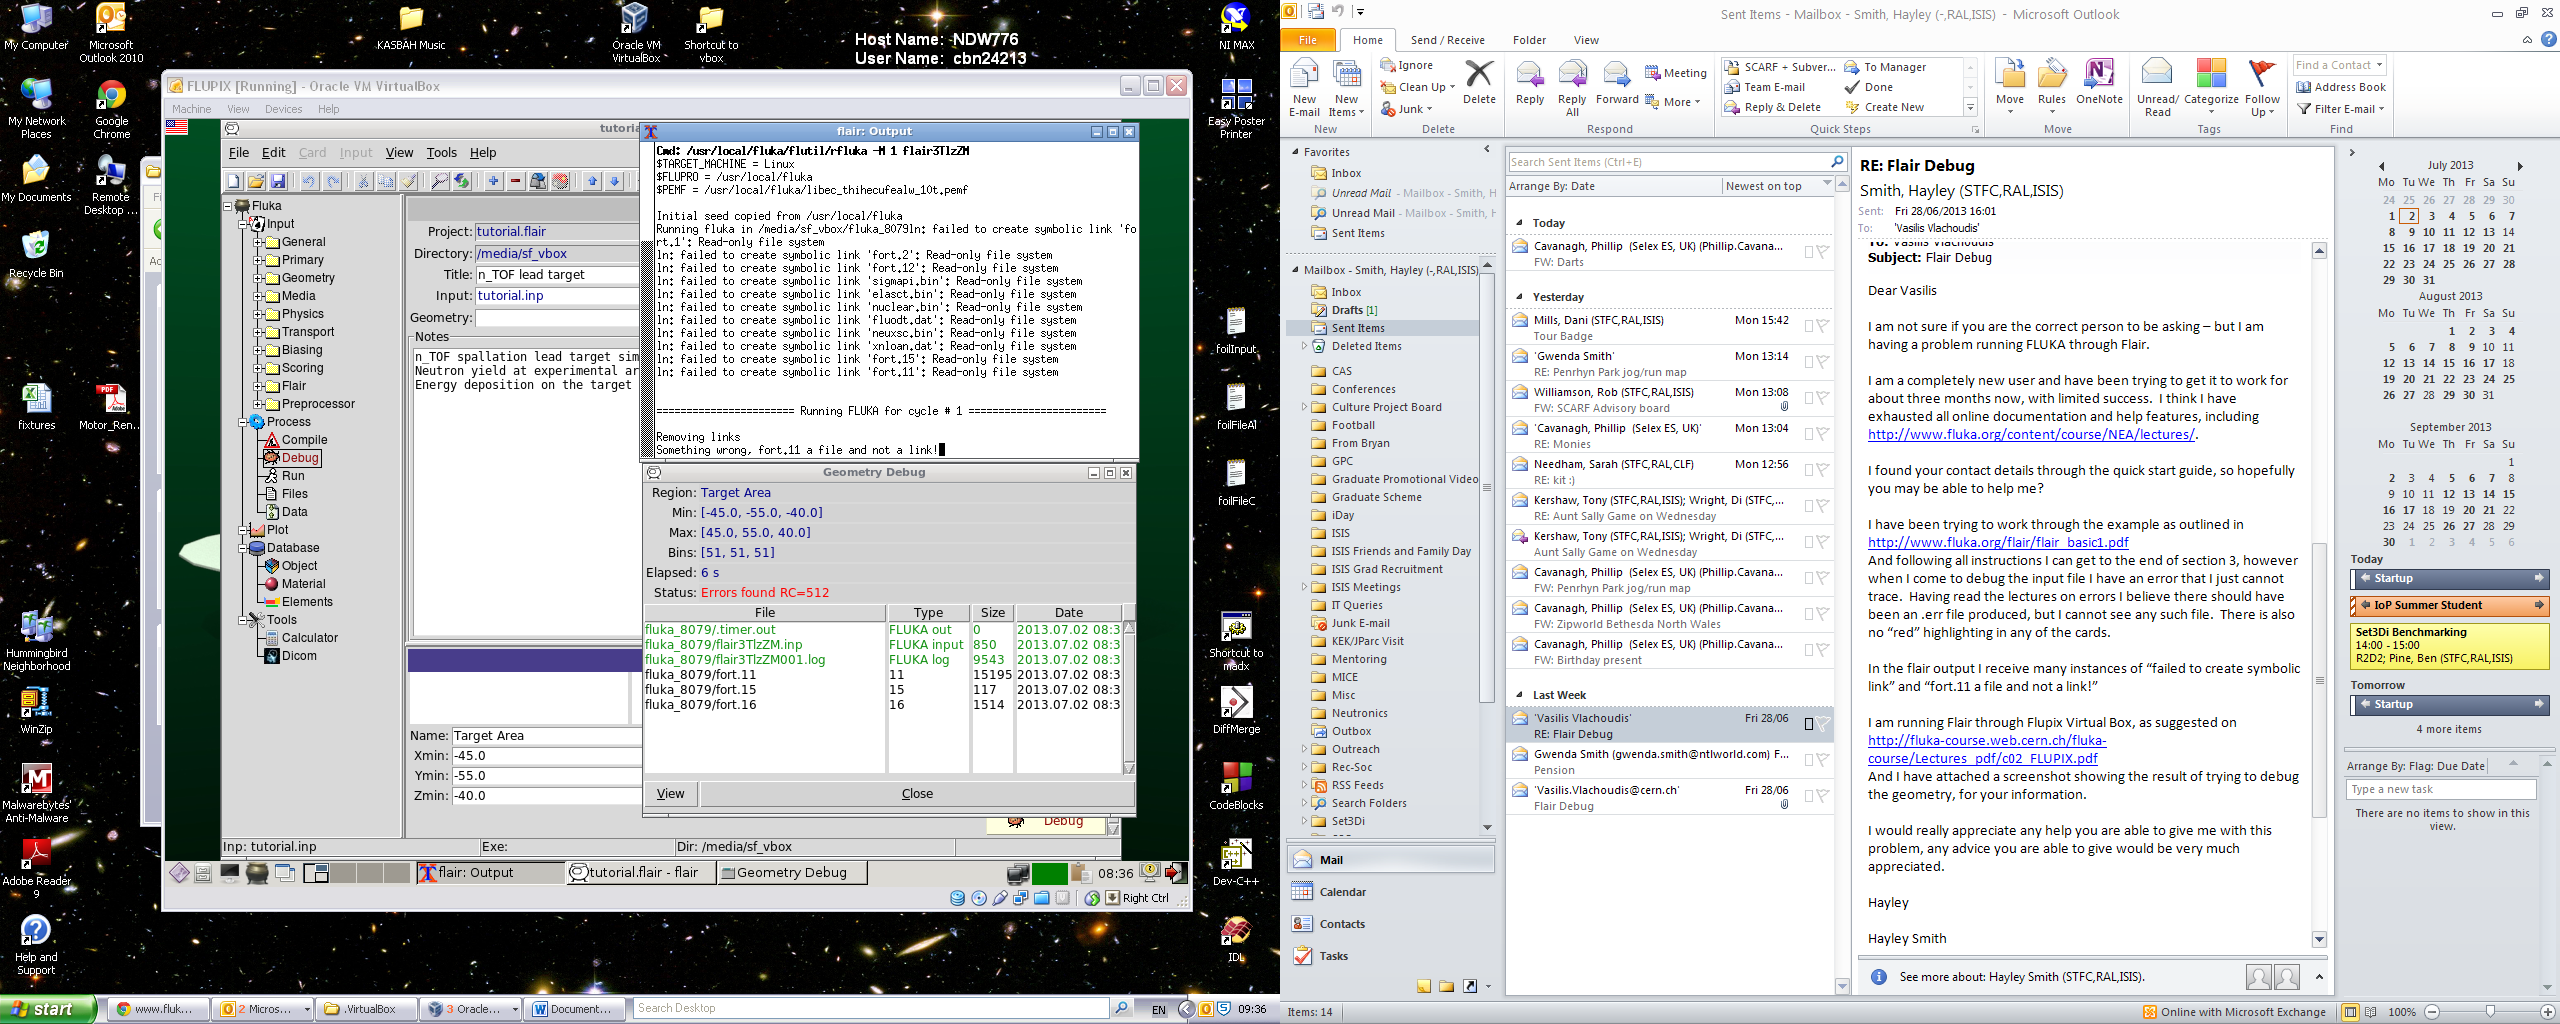This screenshot has width=2560, height=1024.
Task: Open the Calendar navigation button in Outlook
Action: (x=1390, y=892)
